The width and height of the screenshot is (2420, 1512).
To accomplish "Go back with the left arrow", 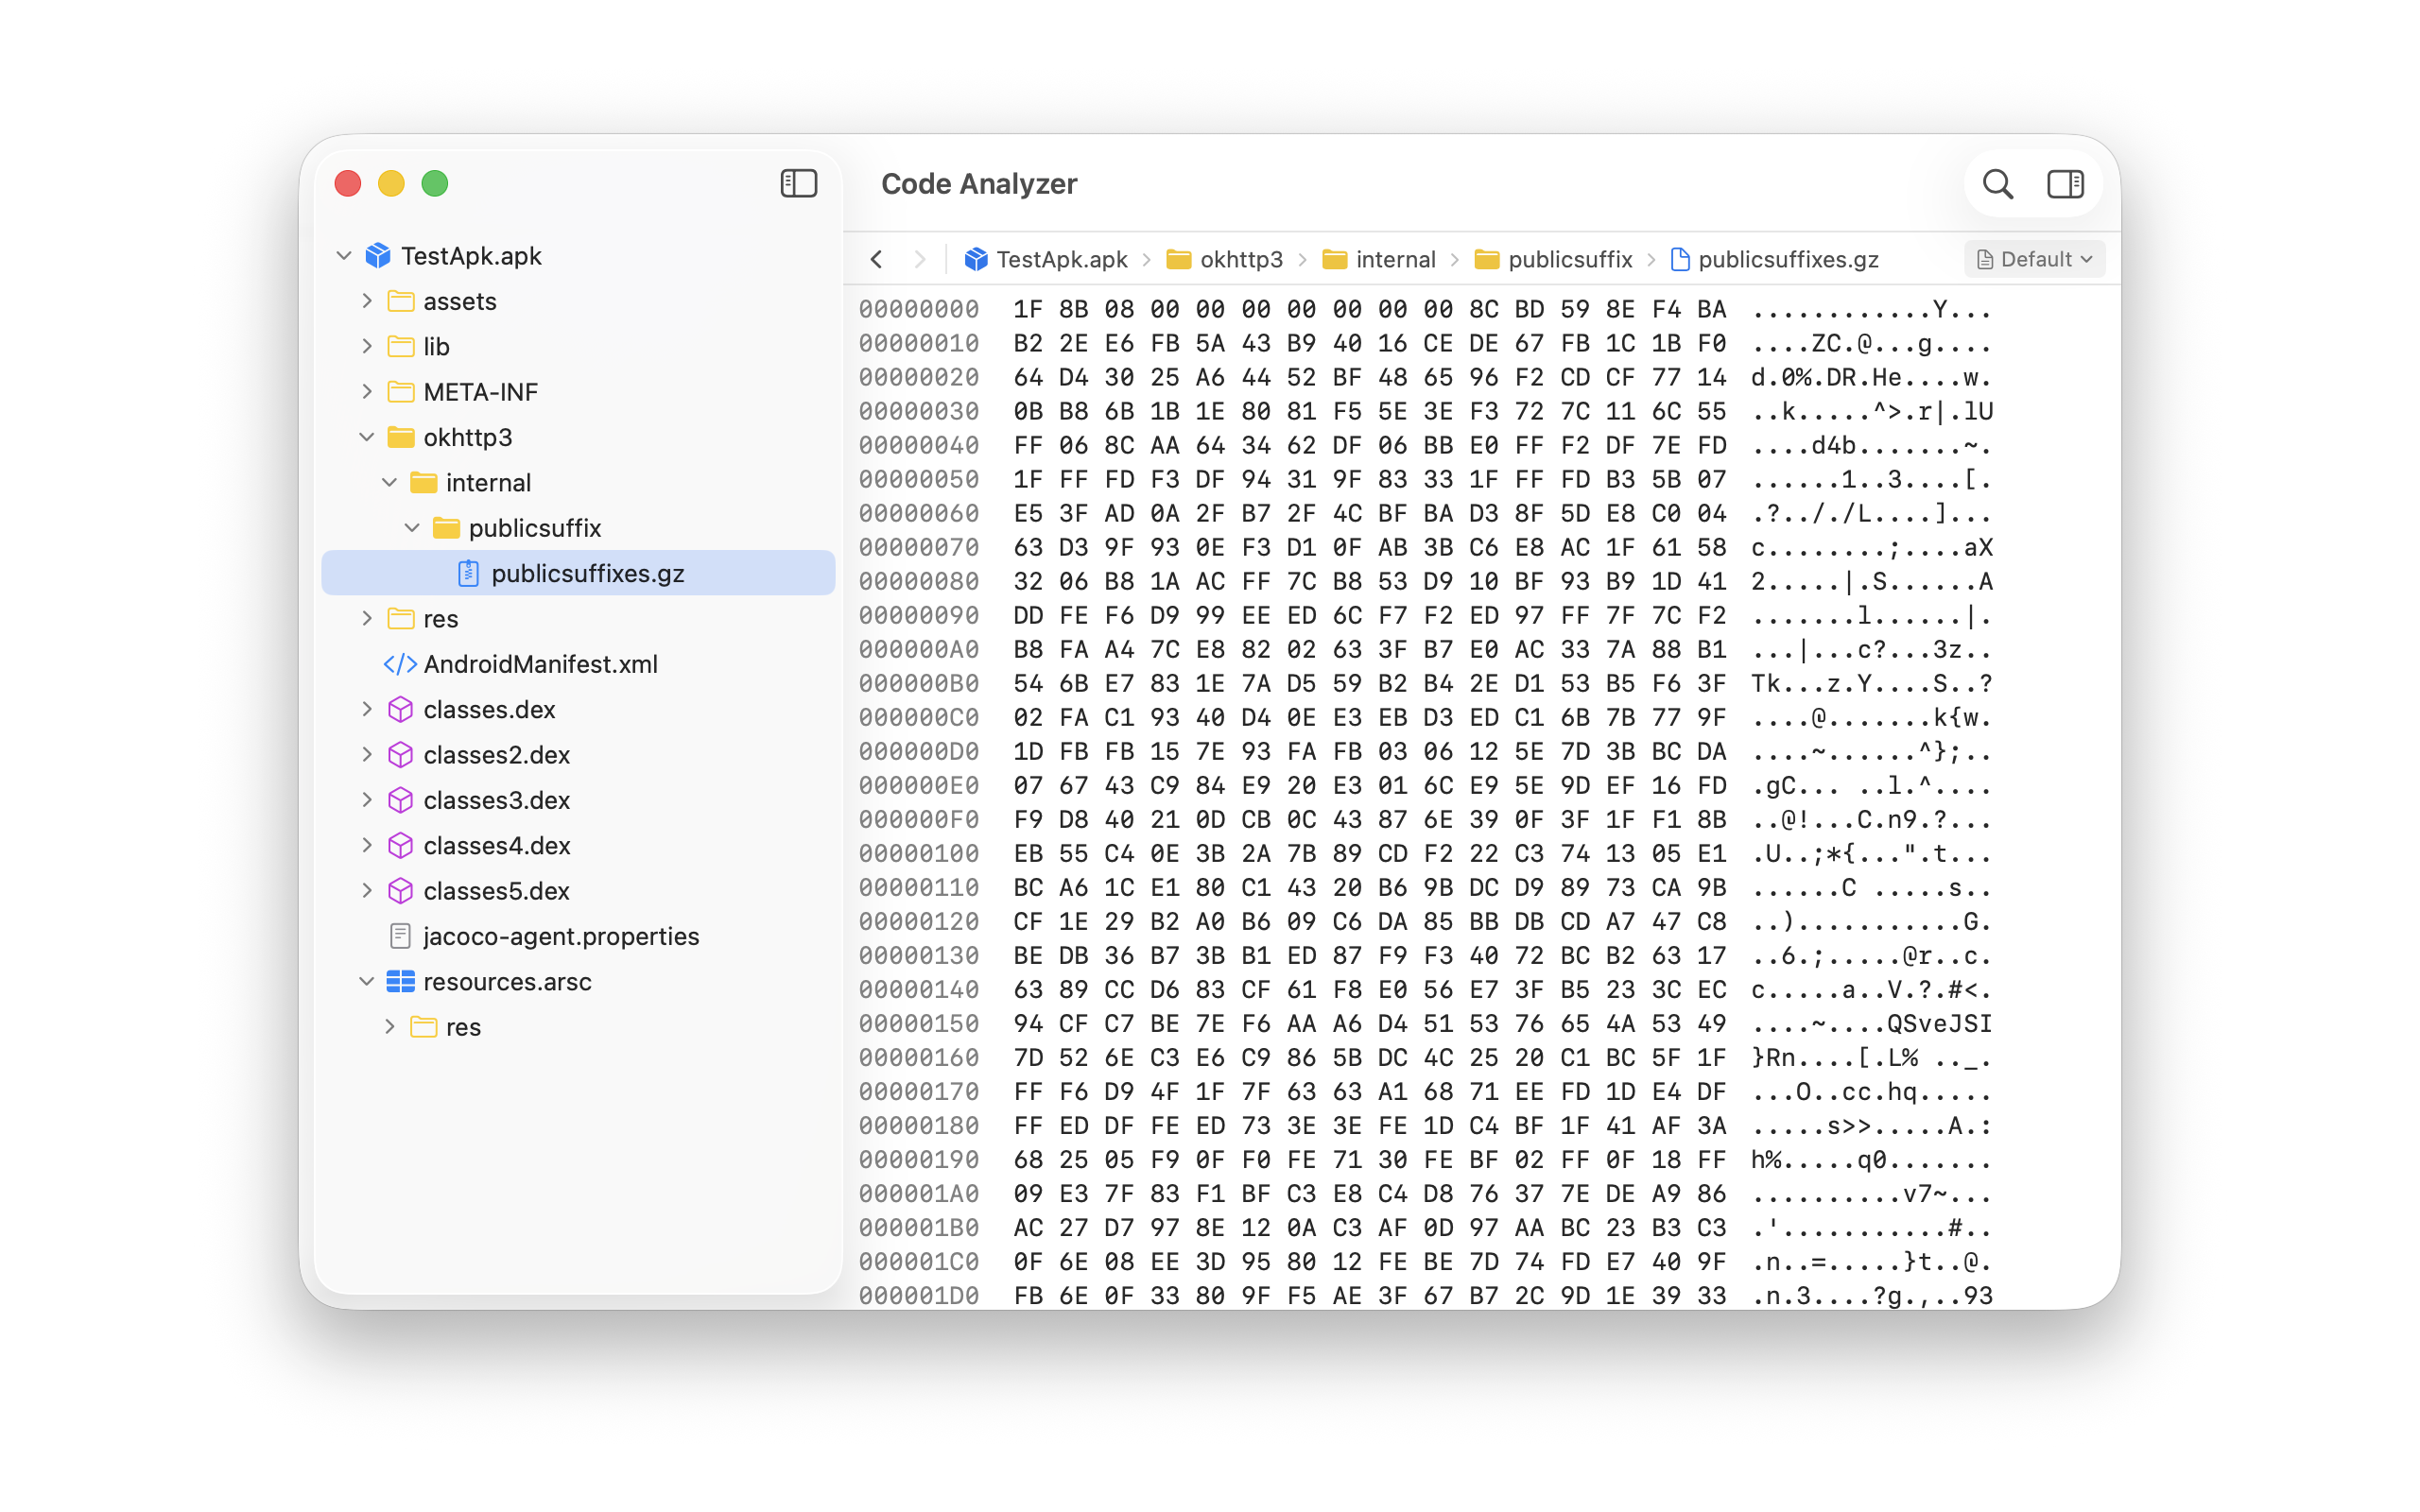I will tap(876, 260).
